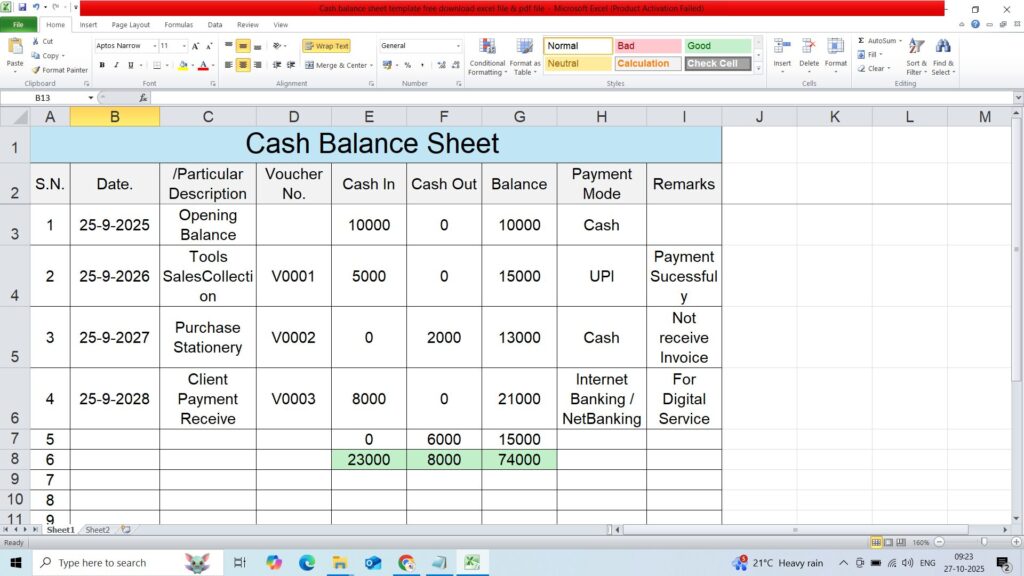Viewport: 1024px width, 576px height.
Task: Click Merge & Center button
Action: (x=337, y=65)
